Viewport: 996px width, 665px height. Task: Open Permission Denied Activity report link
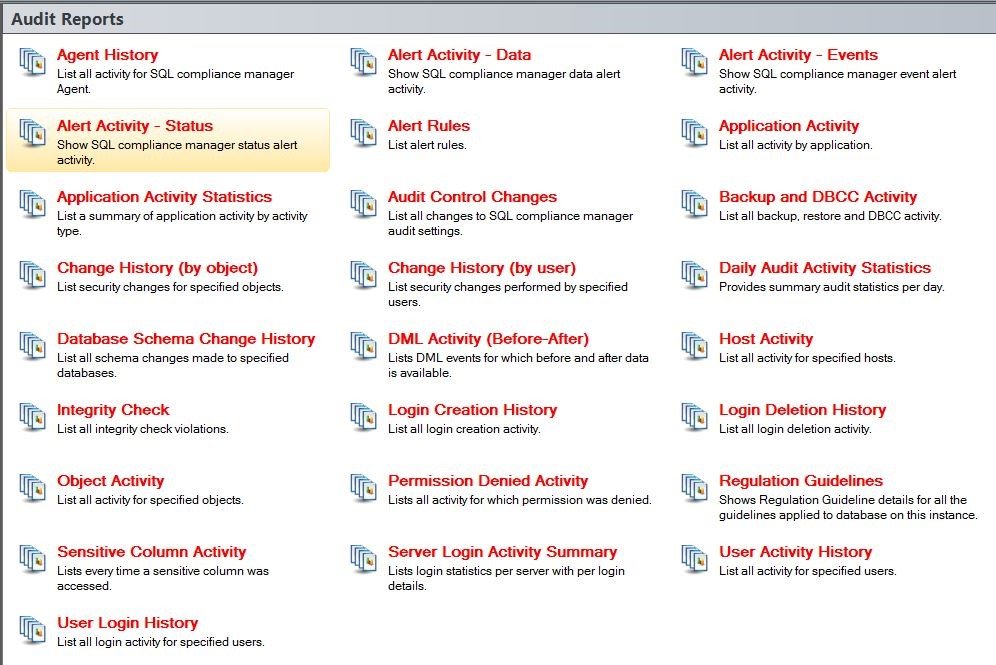(x=488, y=482)
